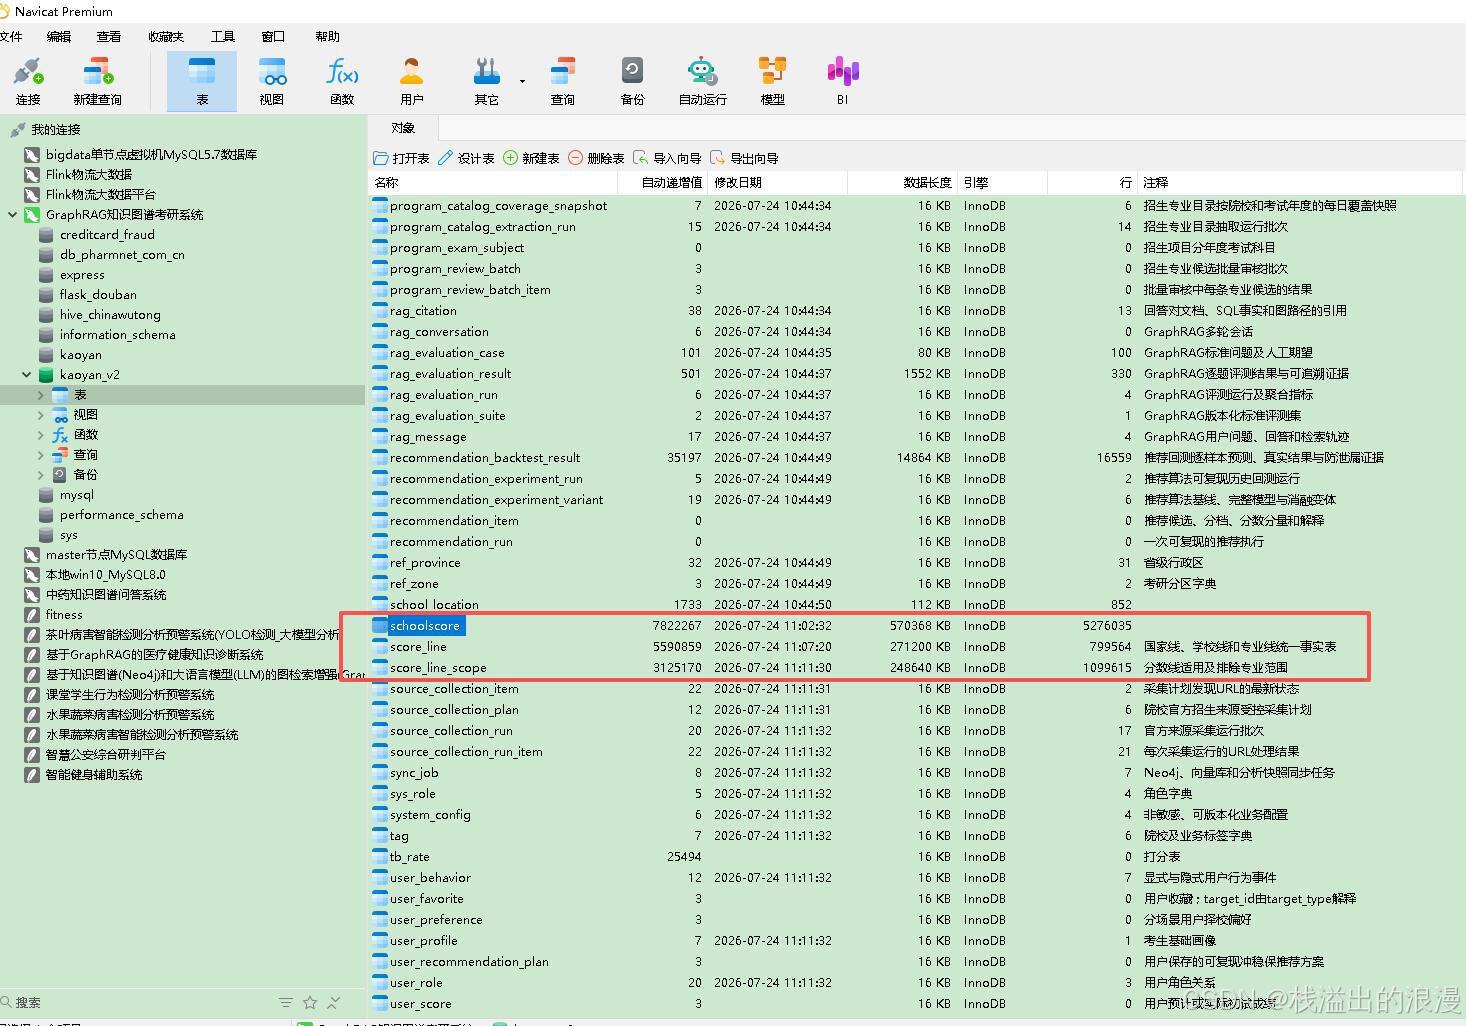Open the 模型 model toolbar icon
This screenshot has width=1466, height=1026.
coord(773,81)
